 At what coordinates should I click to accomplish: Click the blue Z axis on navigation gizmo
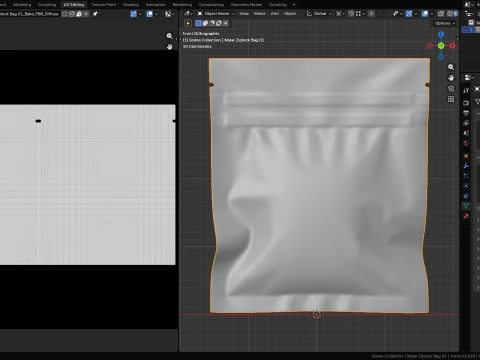pos(441,34)
